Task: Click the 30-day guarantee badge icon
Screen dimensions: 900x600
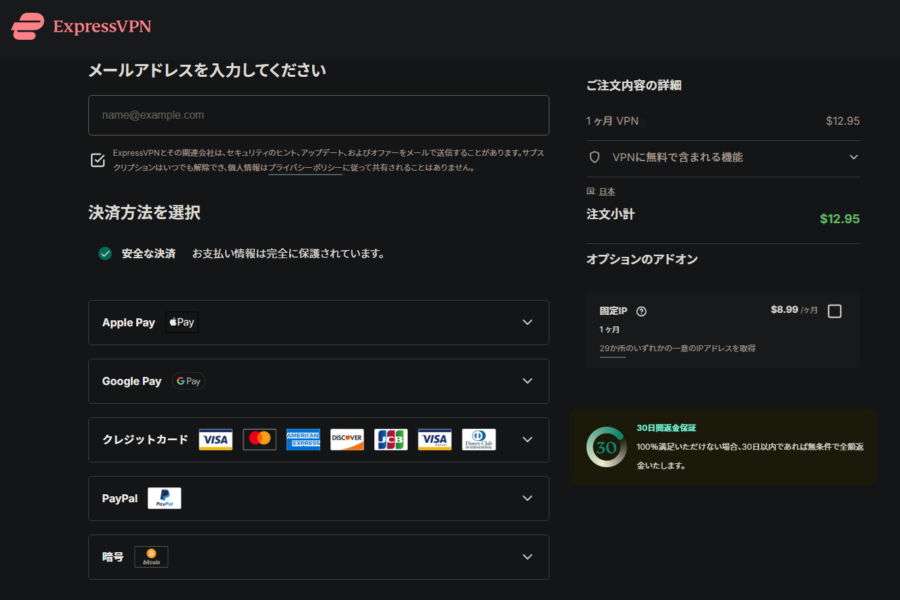Action: [x=606, y=447]
